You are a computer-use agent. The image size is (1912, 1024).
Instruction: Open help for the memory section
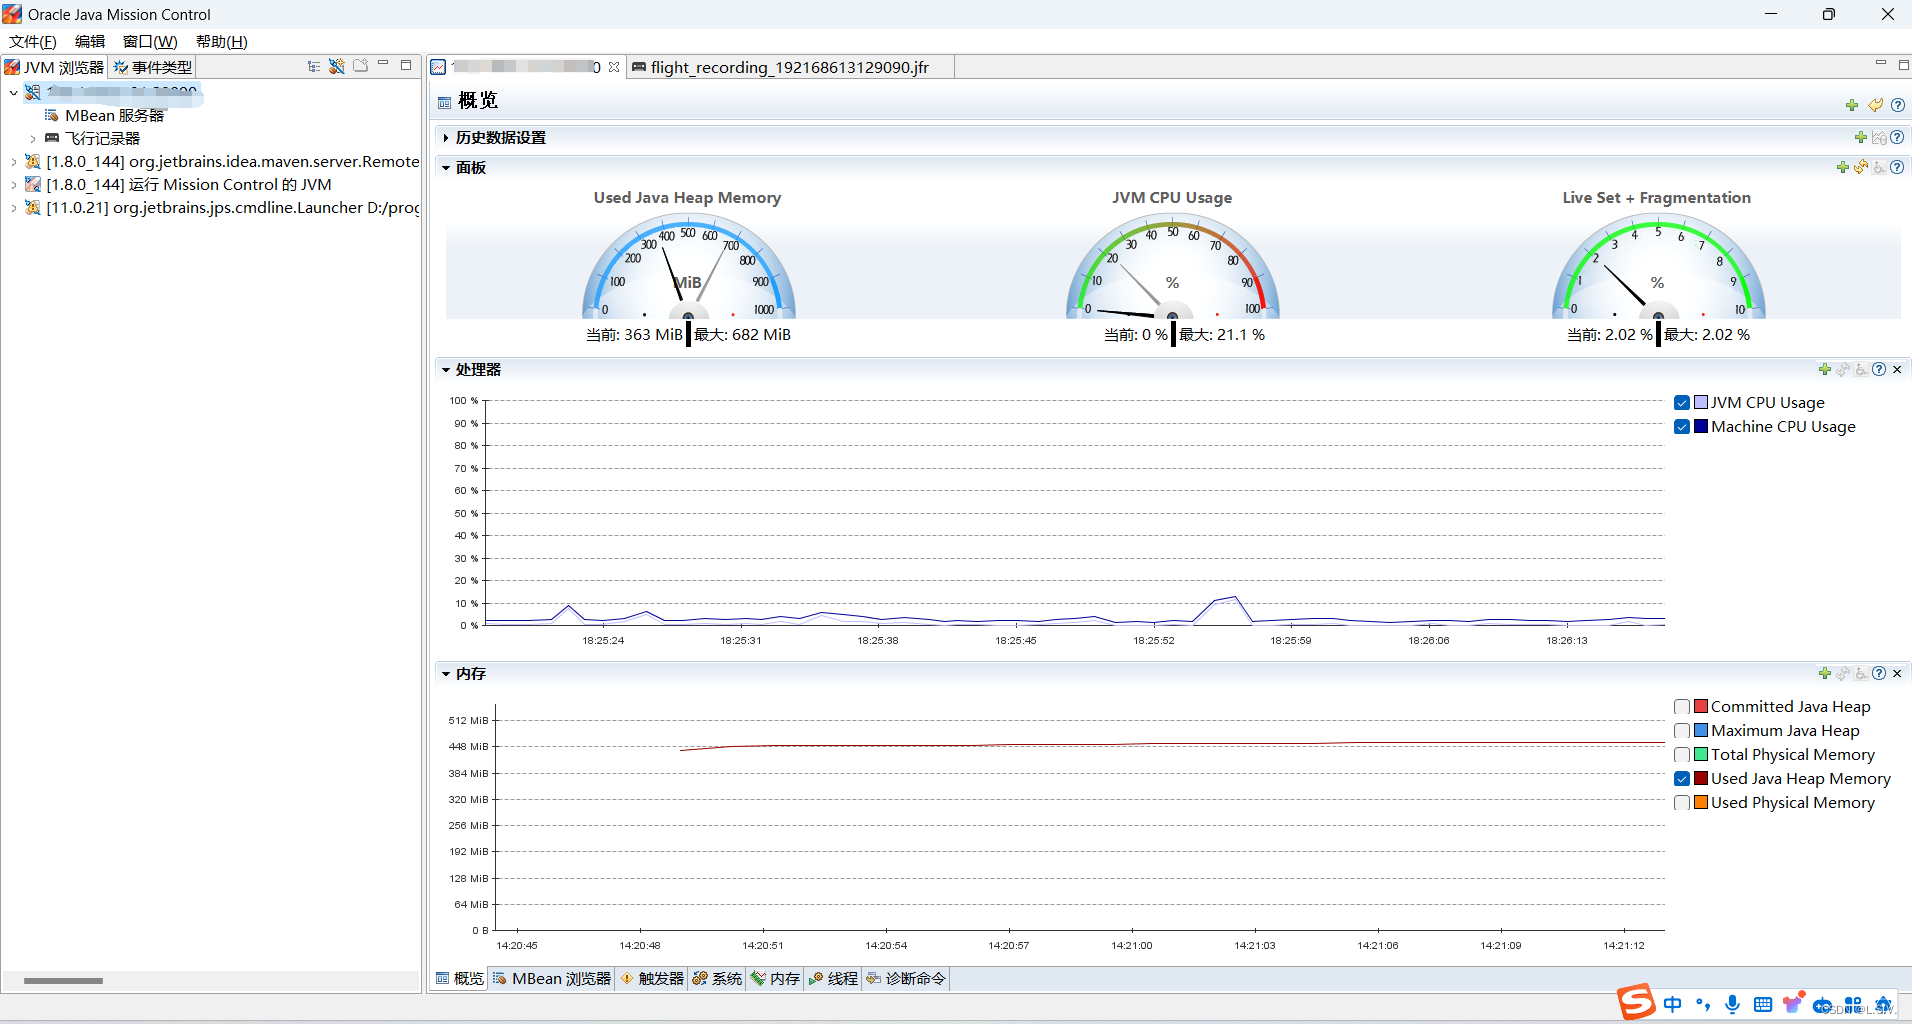click(x=1879, y=673)
